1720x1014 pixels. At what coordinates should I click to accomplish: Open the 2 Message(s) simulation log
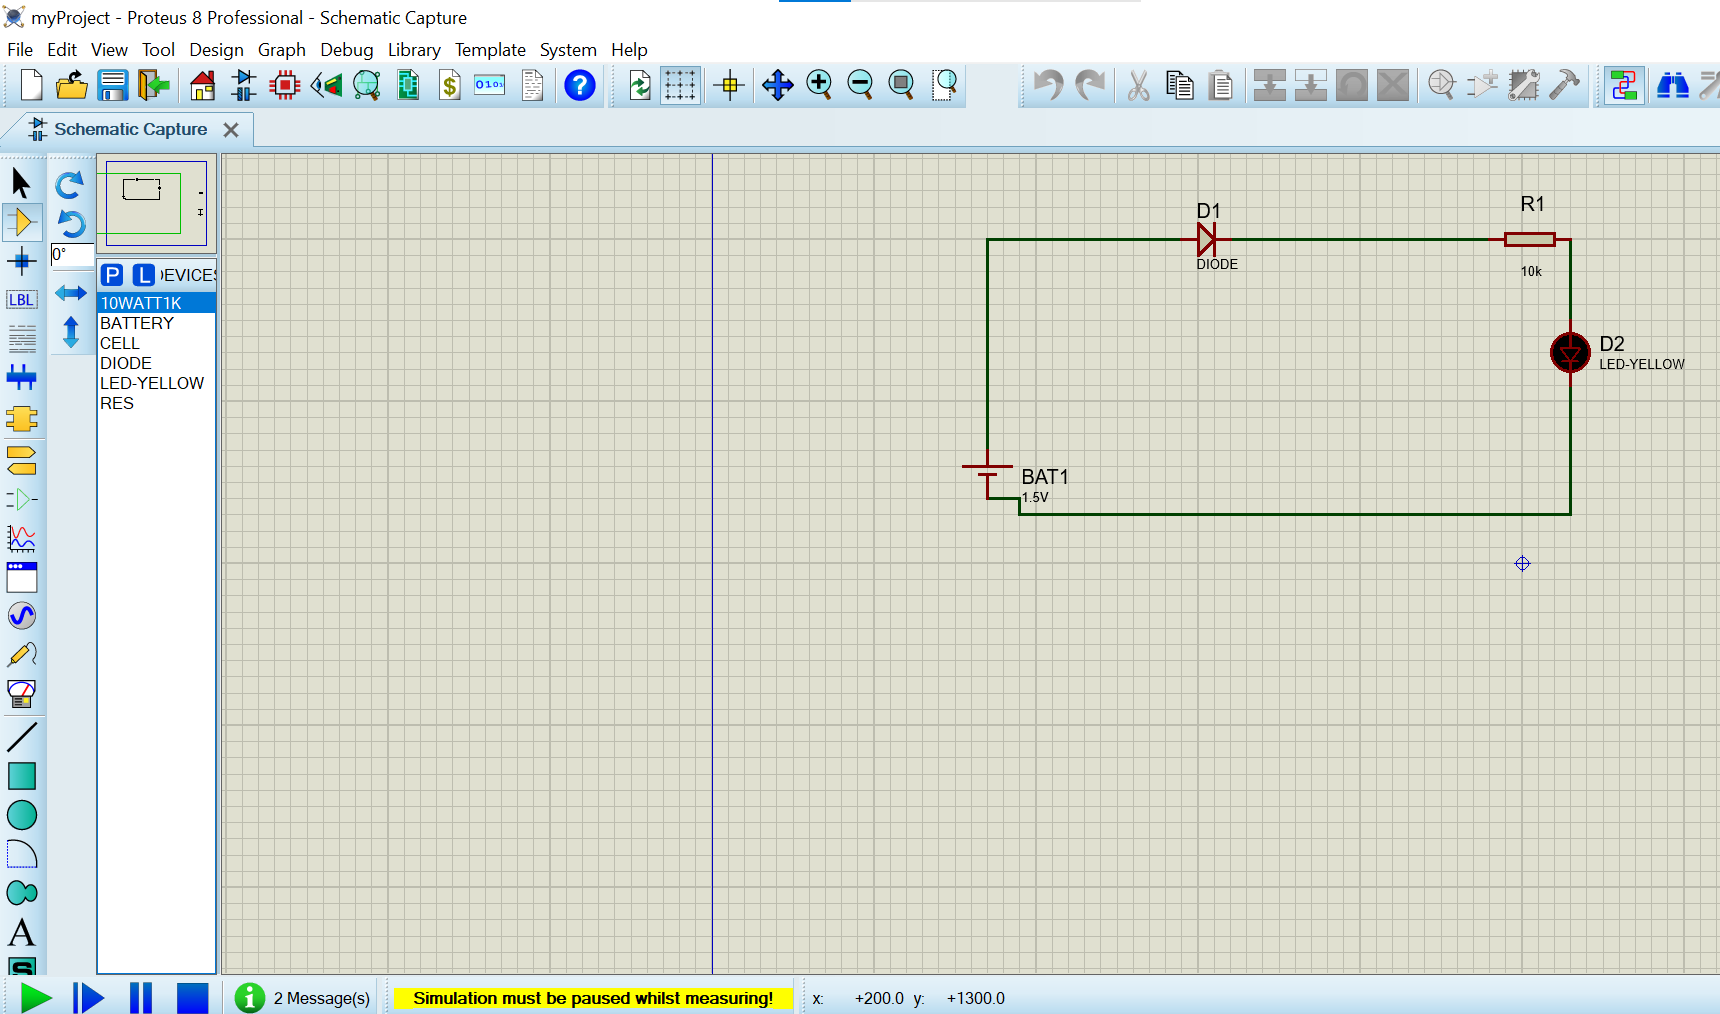pyautogui.click(x=321, y=998)
